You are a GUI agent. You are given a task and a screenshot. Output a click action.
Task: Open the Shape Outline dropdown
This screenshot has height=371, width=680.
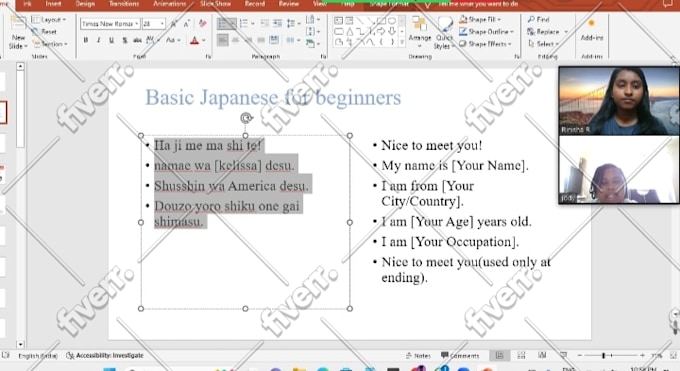pyautogui.click(x=487, y=32)
